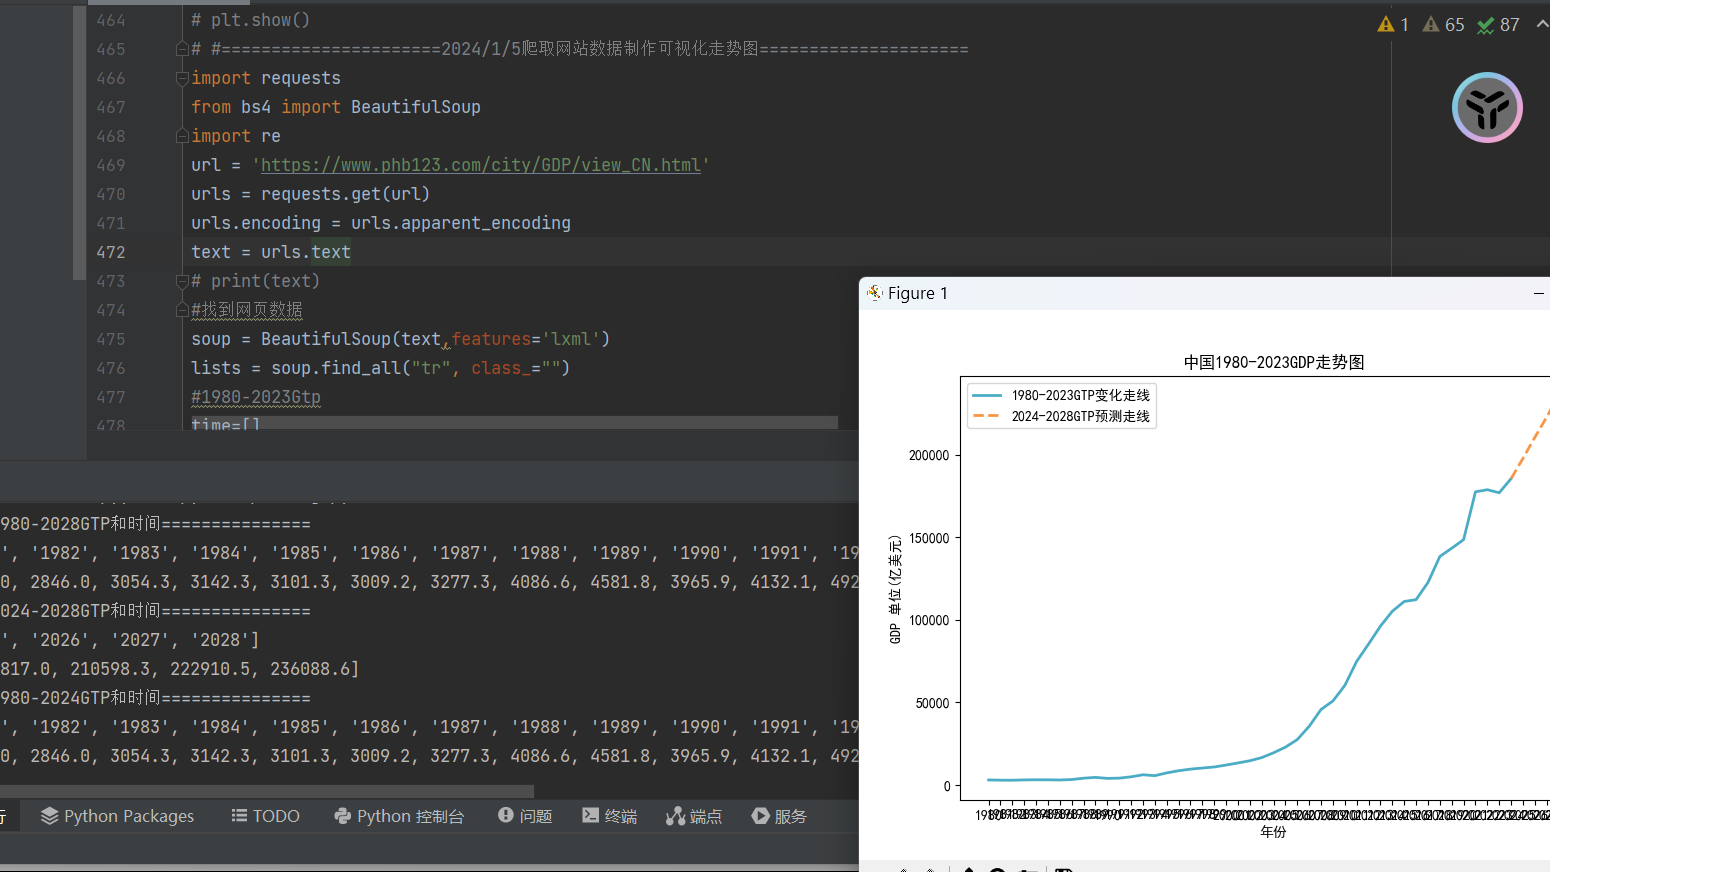Click the 'urls = requests.get(url)' line
Screen dimensions: 1735x872
pos(310,194)
